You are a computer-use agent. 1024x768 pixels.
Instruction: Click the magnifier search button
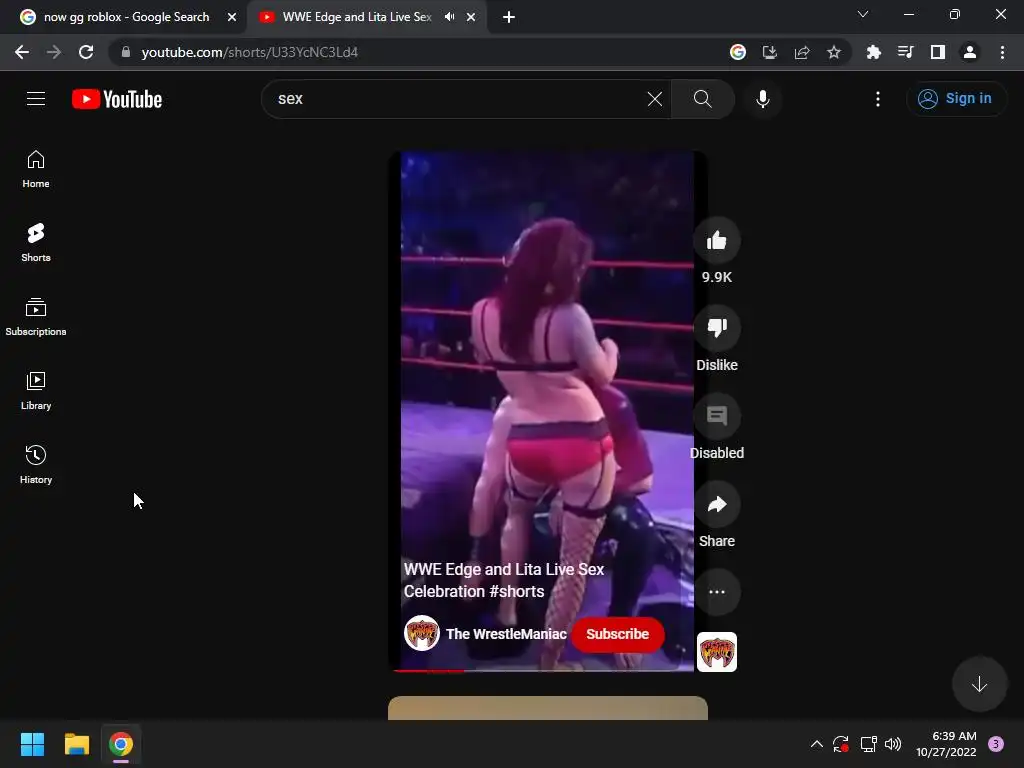703,99
